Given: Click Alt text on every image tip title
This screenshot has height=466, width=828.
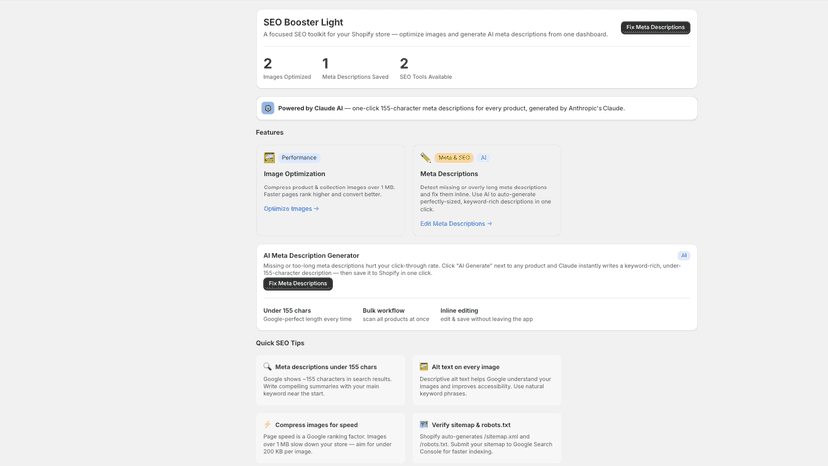Looking at the screenshot, I should pyautogui.click(x=465, y=367).
